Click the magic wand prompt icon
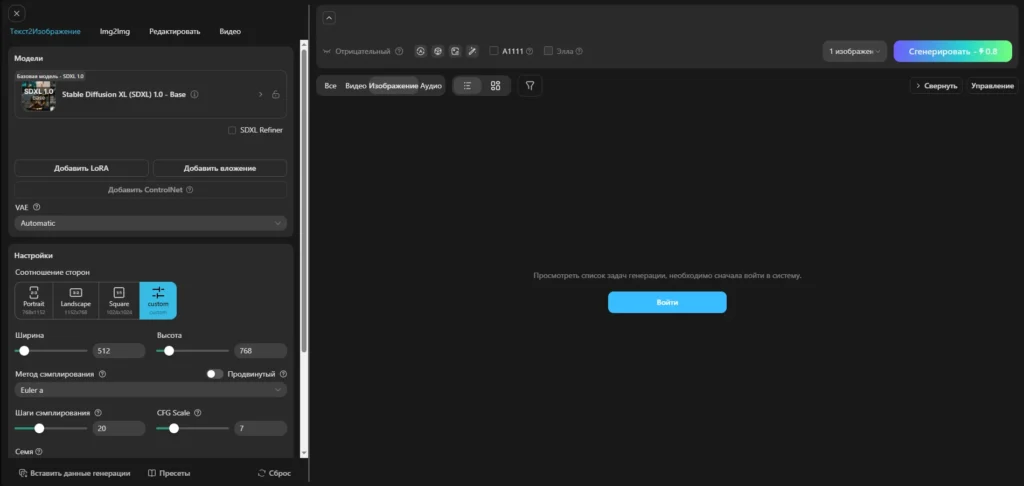 (472, 51)
